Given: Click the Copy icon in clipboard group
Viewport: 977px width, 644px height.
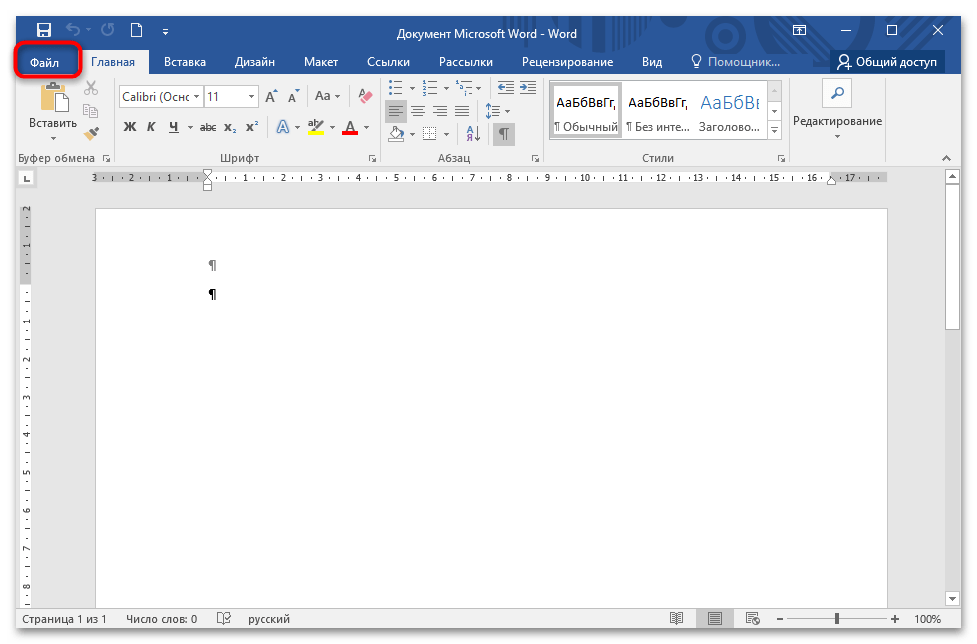Looking at the screenshot, I should (x=91, y=111).
